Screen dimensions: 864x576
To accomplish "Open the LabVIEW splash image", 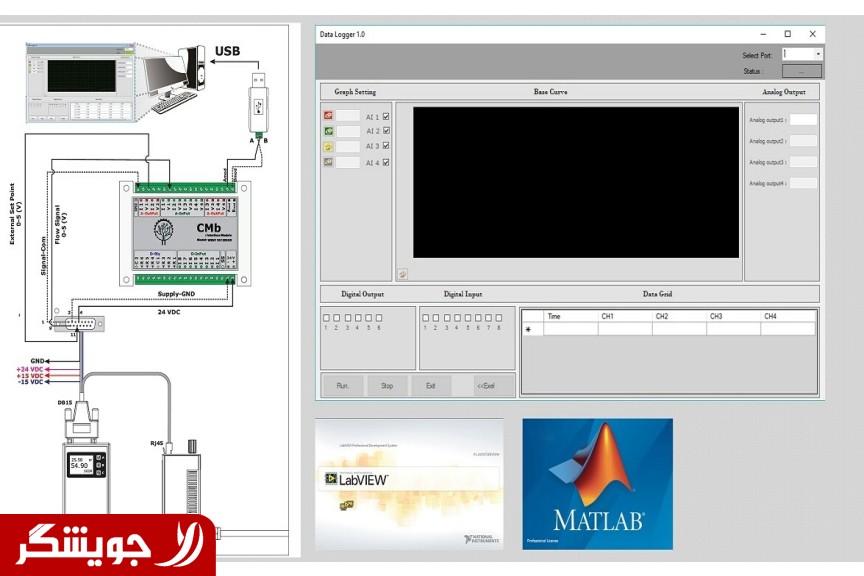I will point(409,483).
